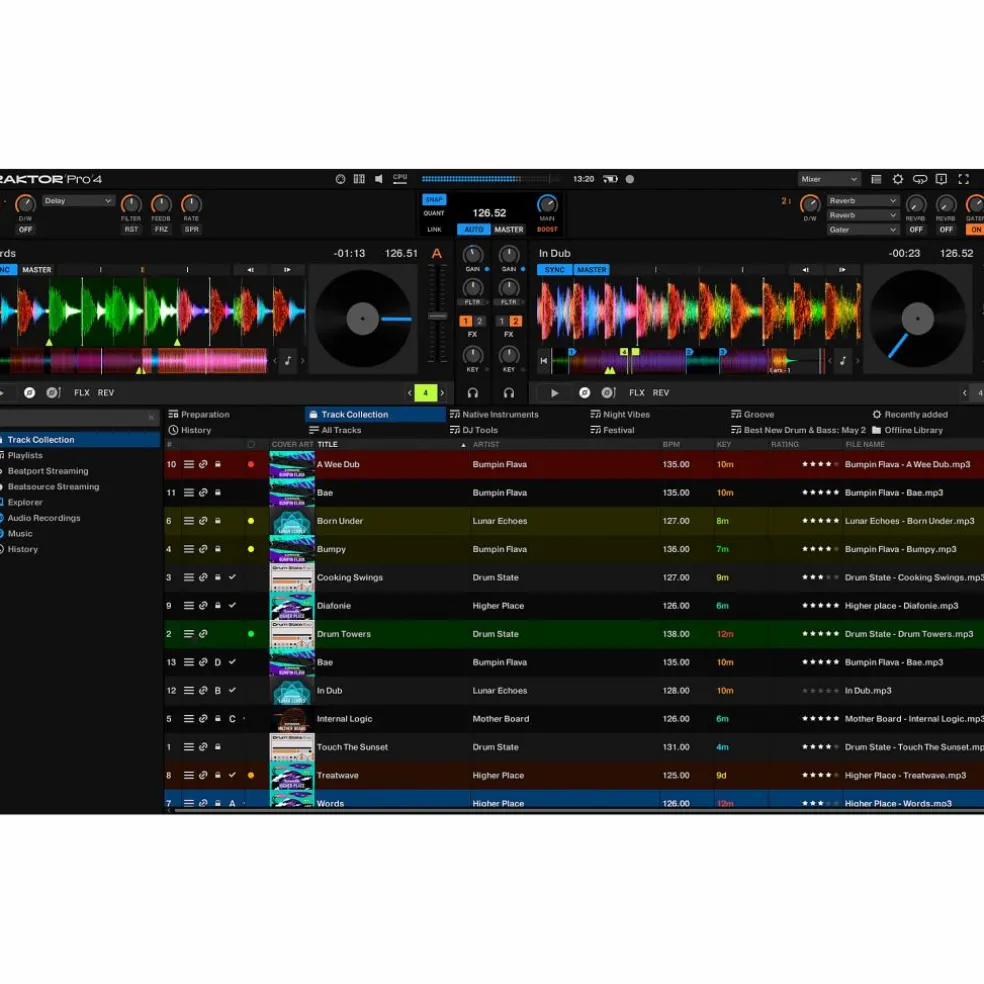Toggle FLX flux mode on In Dub deck
This screenshot has width=984, height=984.
coord(636,393)
